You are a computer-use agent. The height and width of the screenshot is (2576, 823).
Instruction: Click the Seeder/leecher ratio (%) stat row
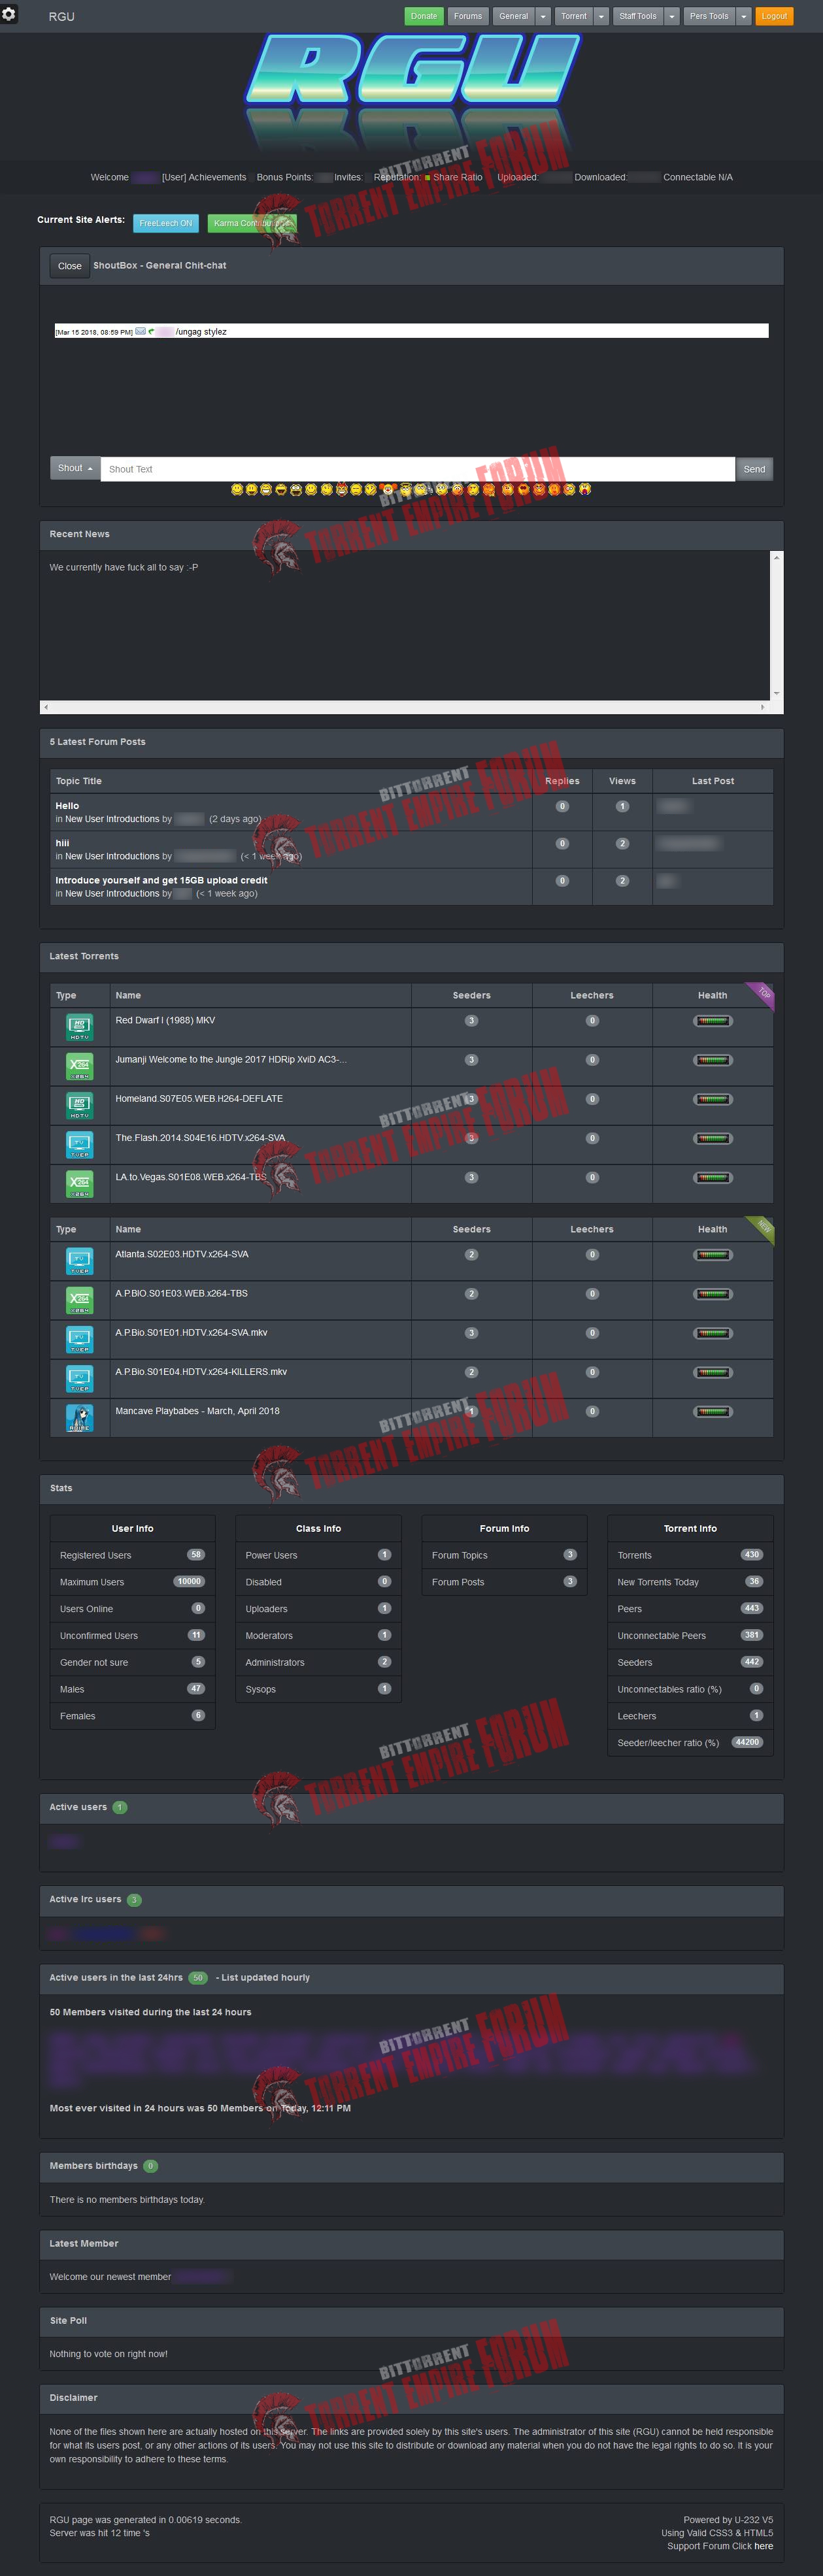pyautogui.click(x=690, y=1743)
